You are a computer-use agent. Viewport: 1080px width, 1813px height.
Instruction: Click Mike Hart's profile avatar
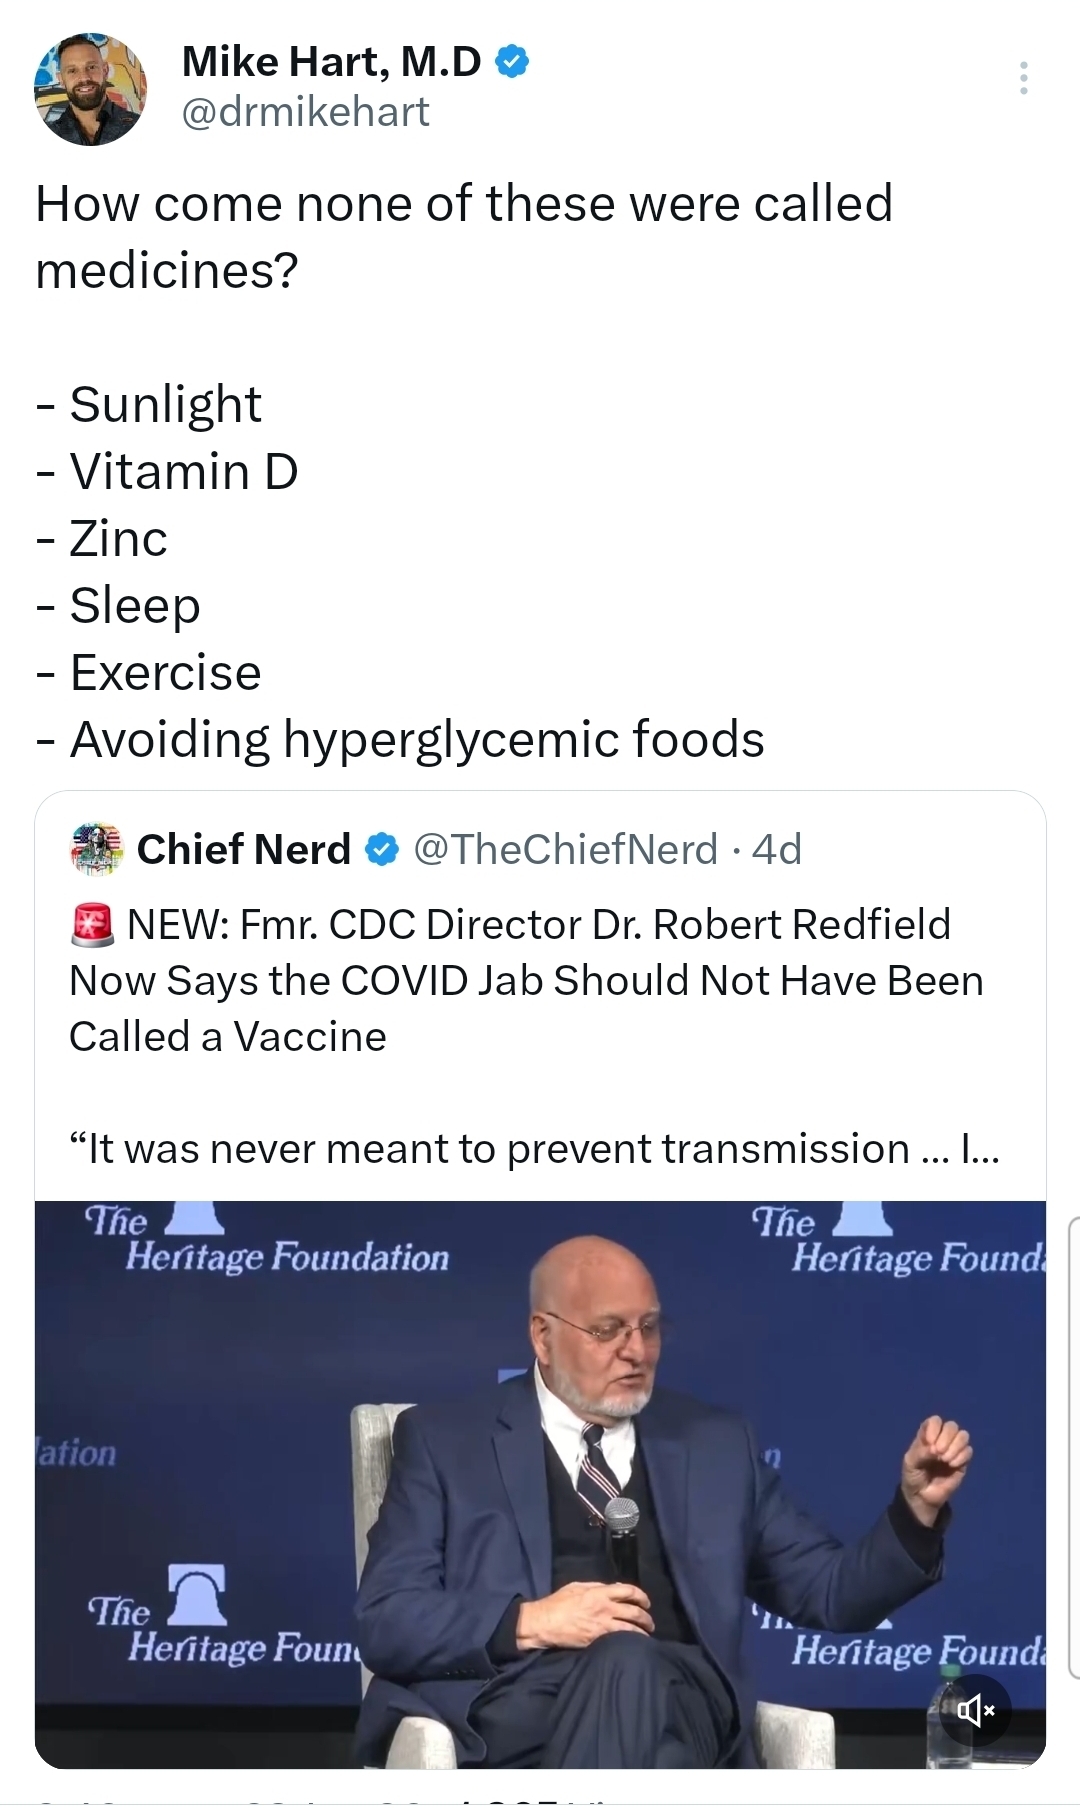click(91, 90)
